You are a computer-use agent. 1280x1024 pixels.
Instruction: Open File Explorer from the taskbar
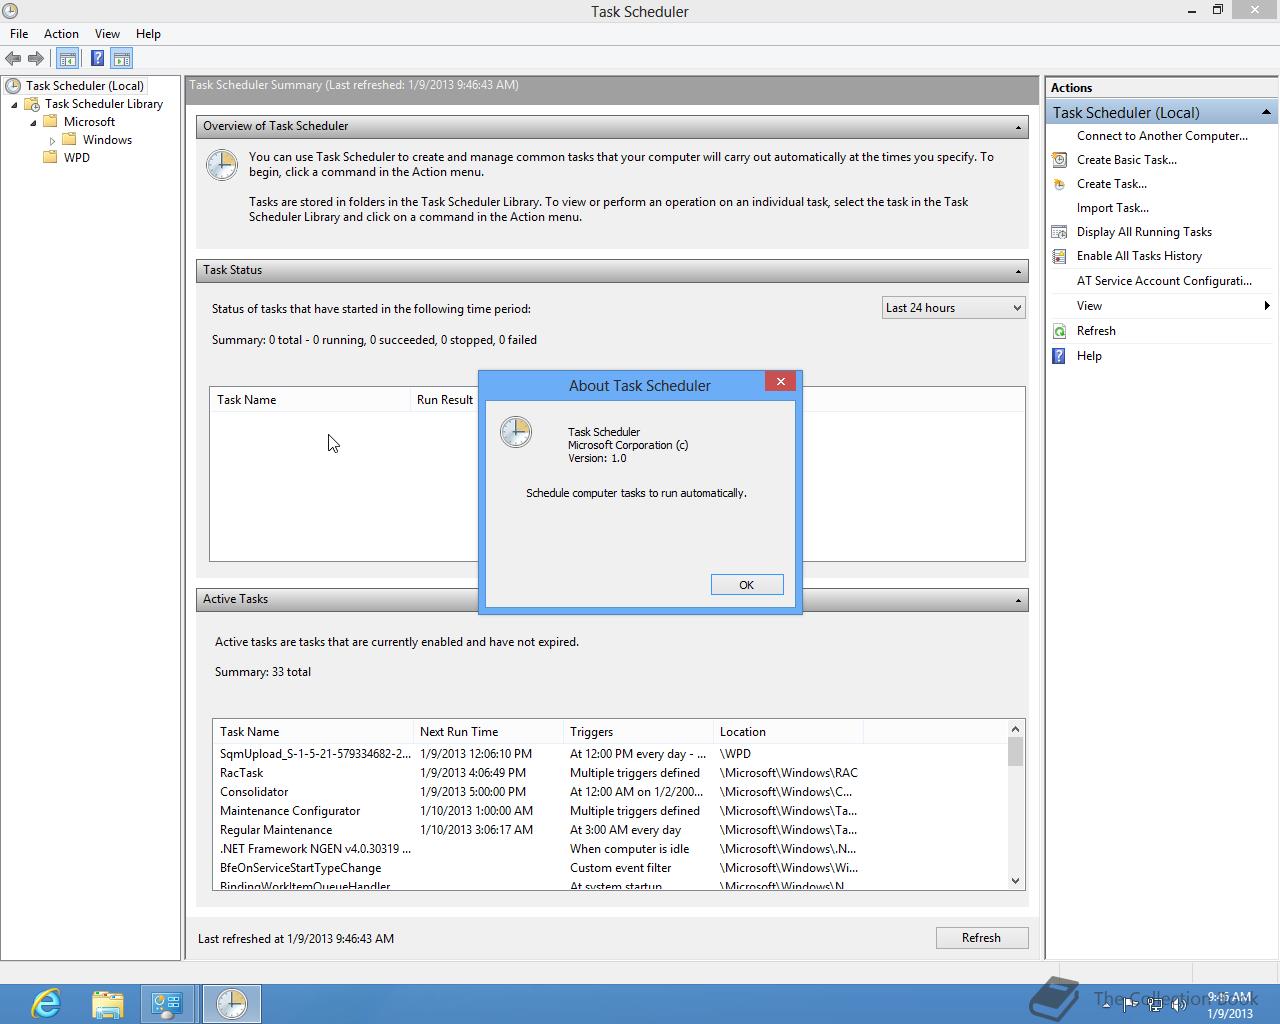point(107,1004)
